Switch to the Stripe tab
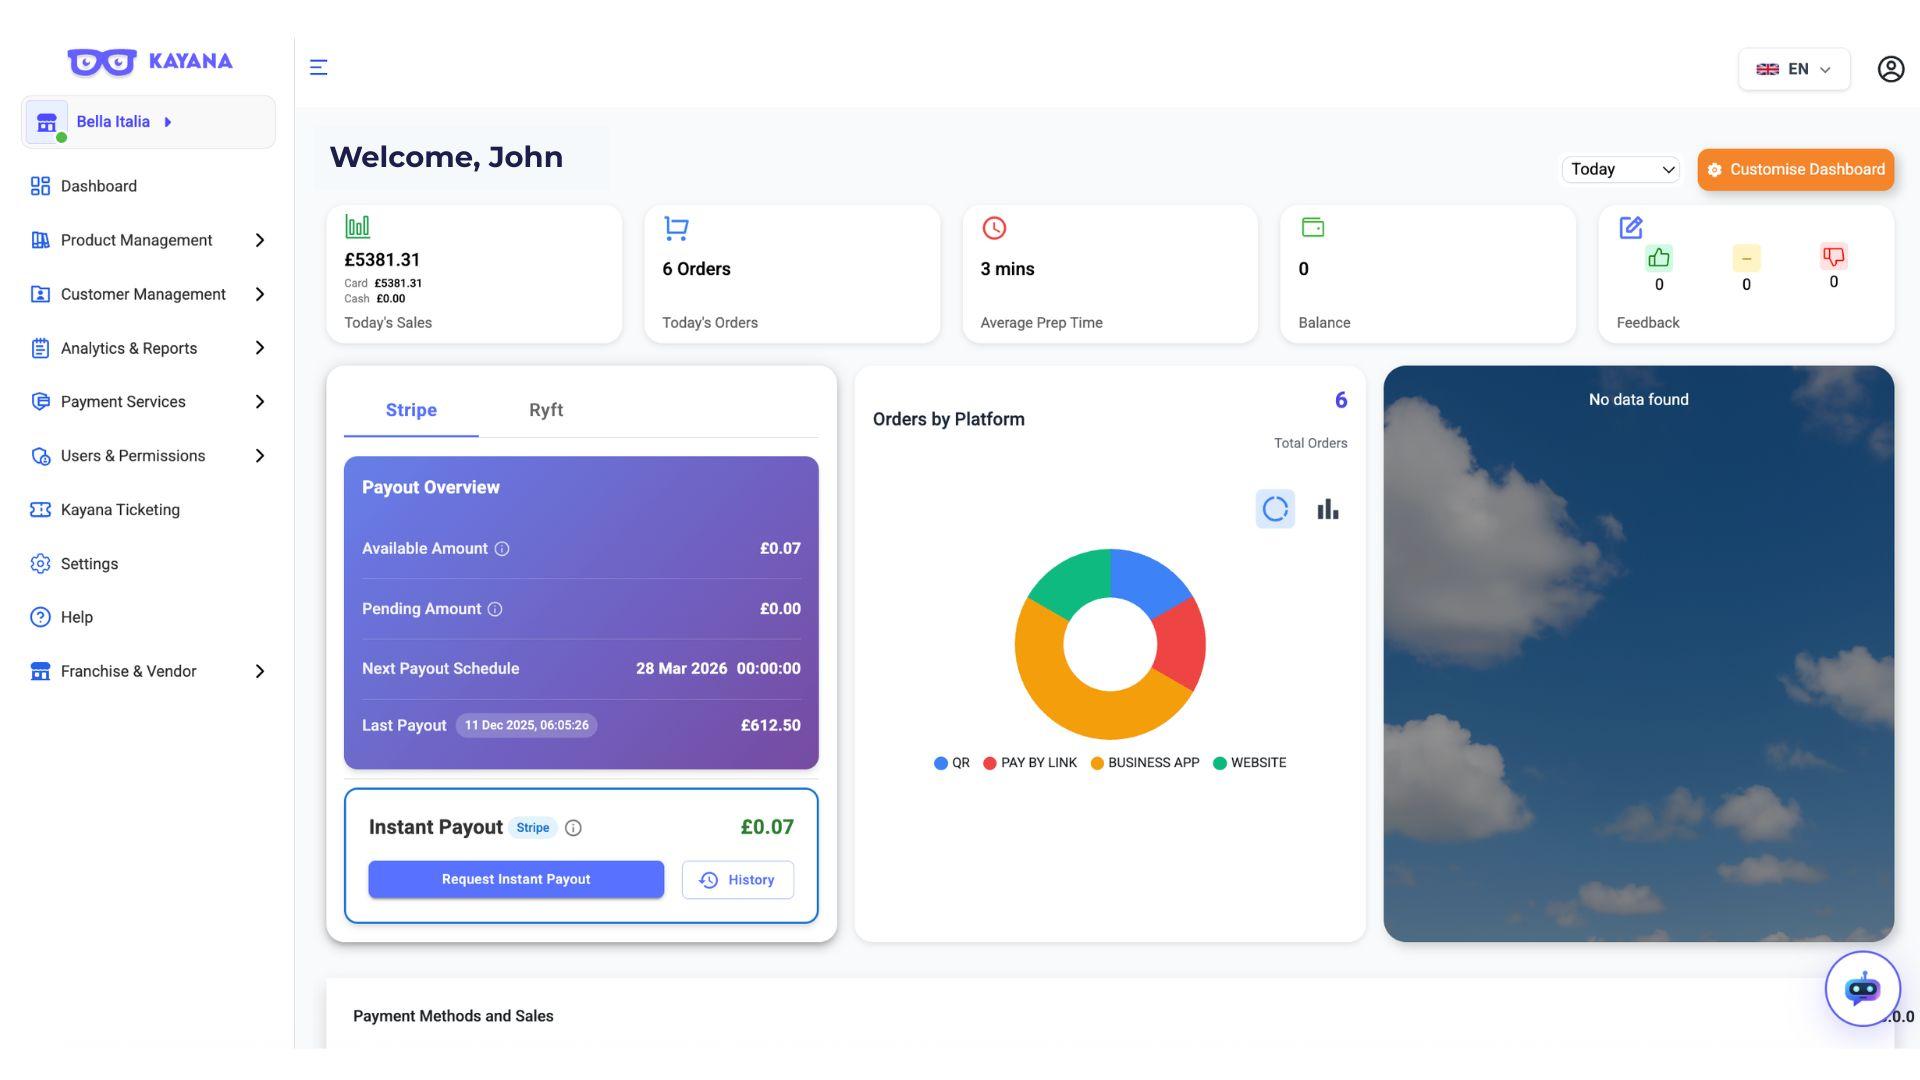Image resolution: width=1920 pixels, height=1080 pixels. (411, 410)
